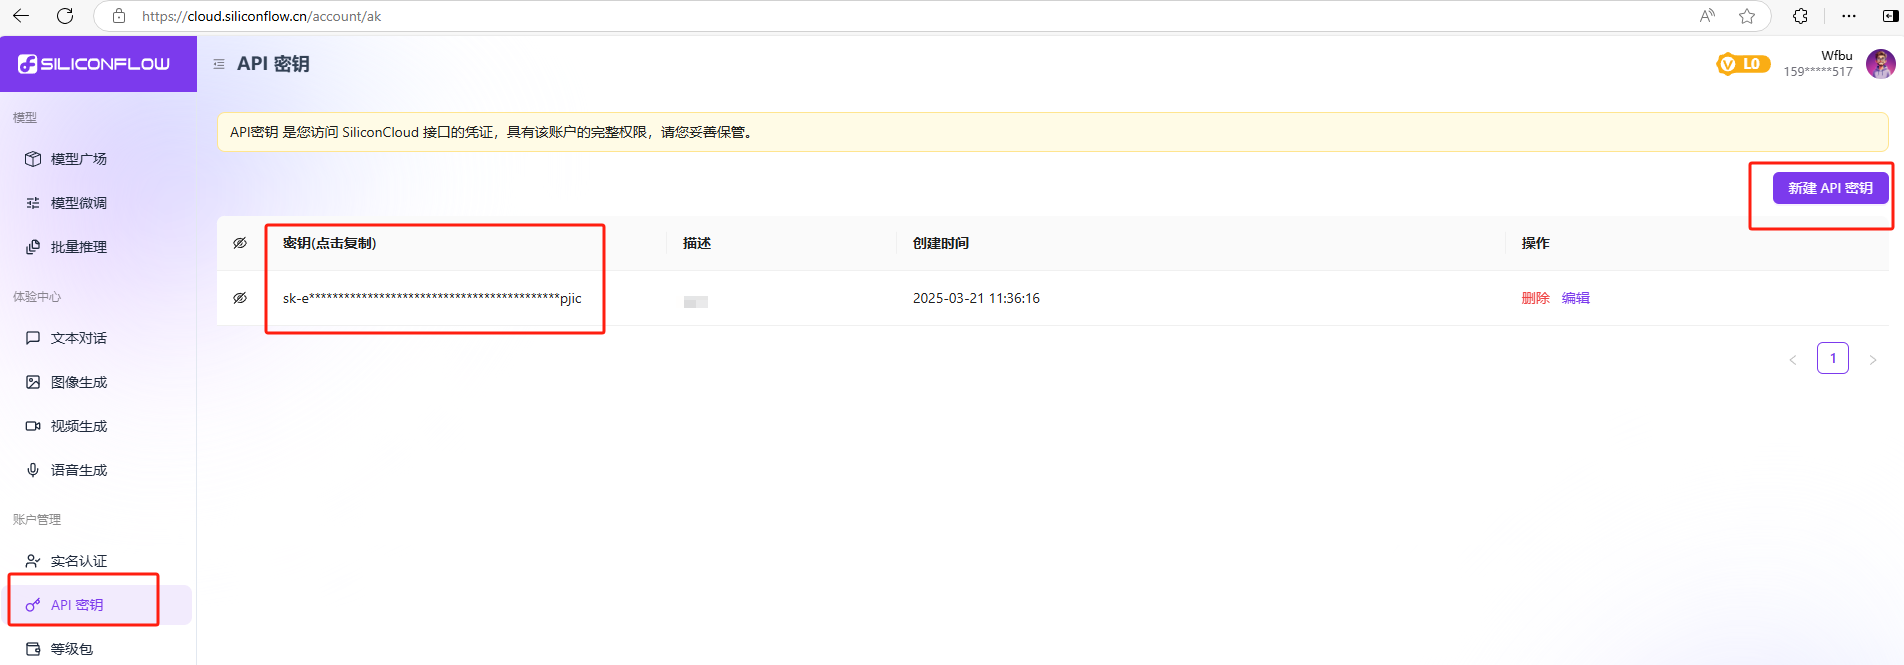Copy the masked sk-e API key
Viewport: 1904px width, 665px height.
432,298
